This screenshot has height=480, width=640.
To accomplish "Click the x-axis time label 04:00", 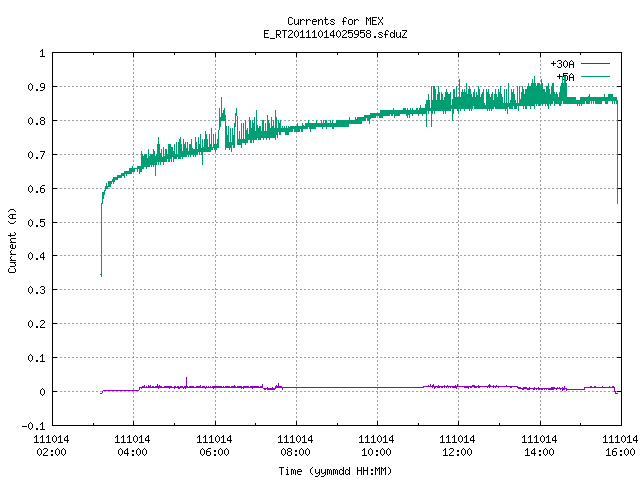I will pyautogui.click(x=132, y=452).
